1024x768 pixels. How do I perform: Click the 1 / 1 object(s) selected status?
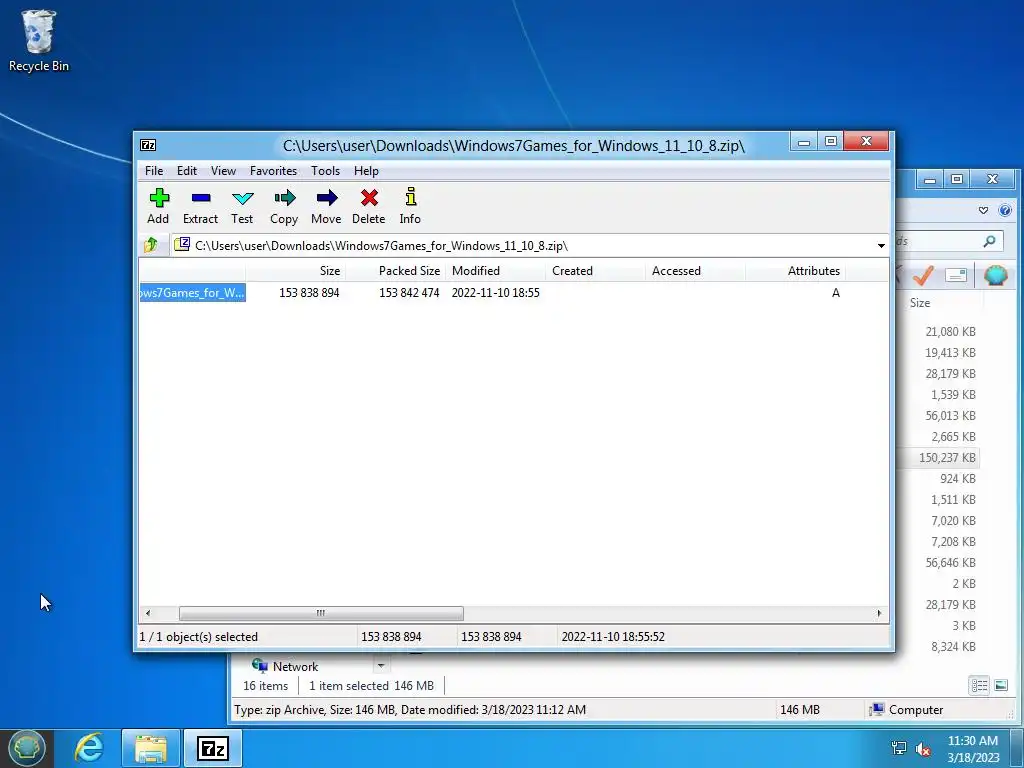click(x=199, y=636)
